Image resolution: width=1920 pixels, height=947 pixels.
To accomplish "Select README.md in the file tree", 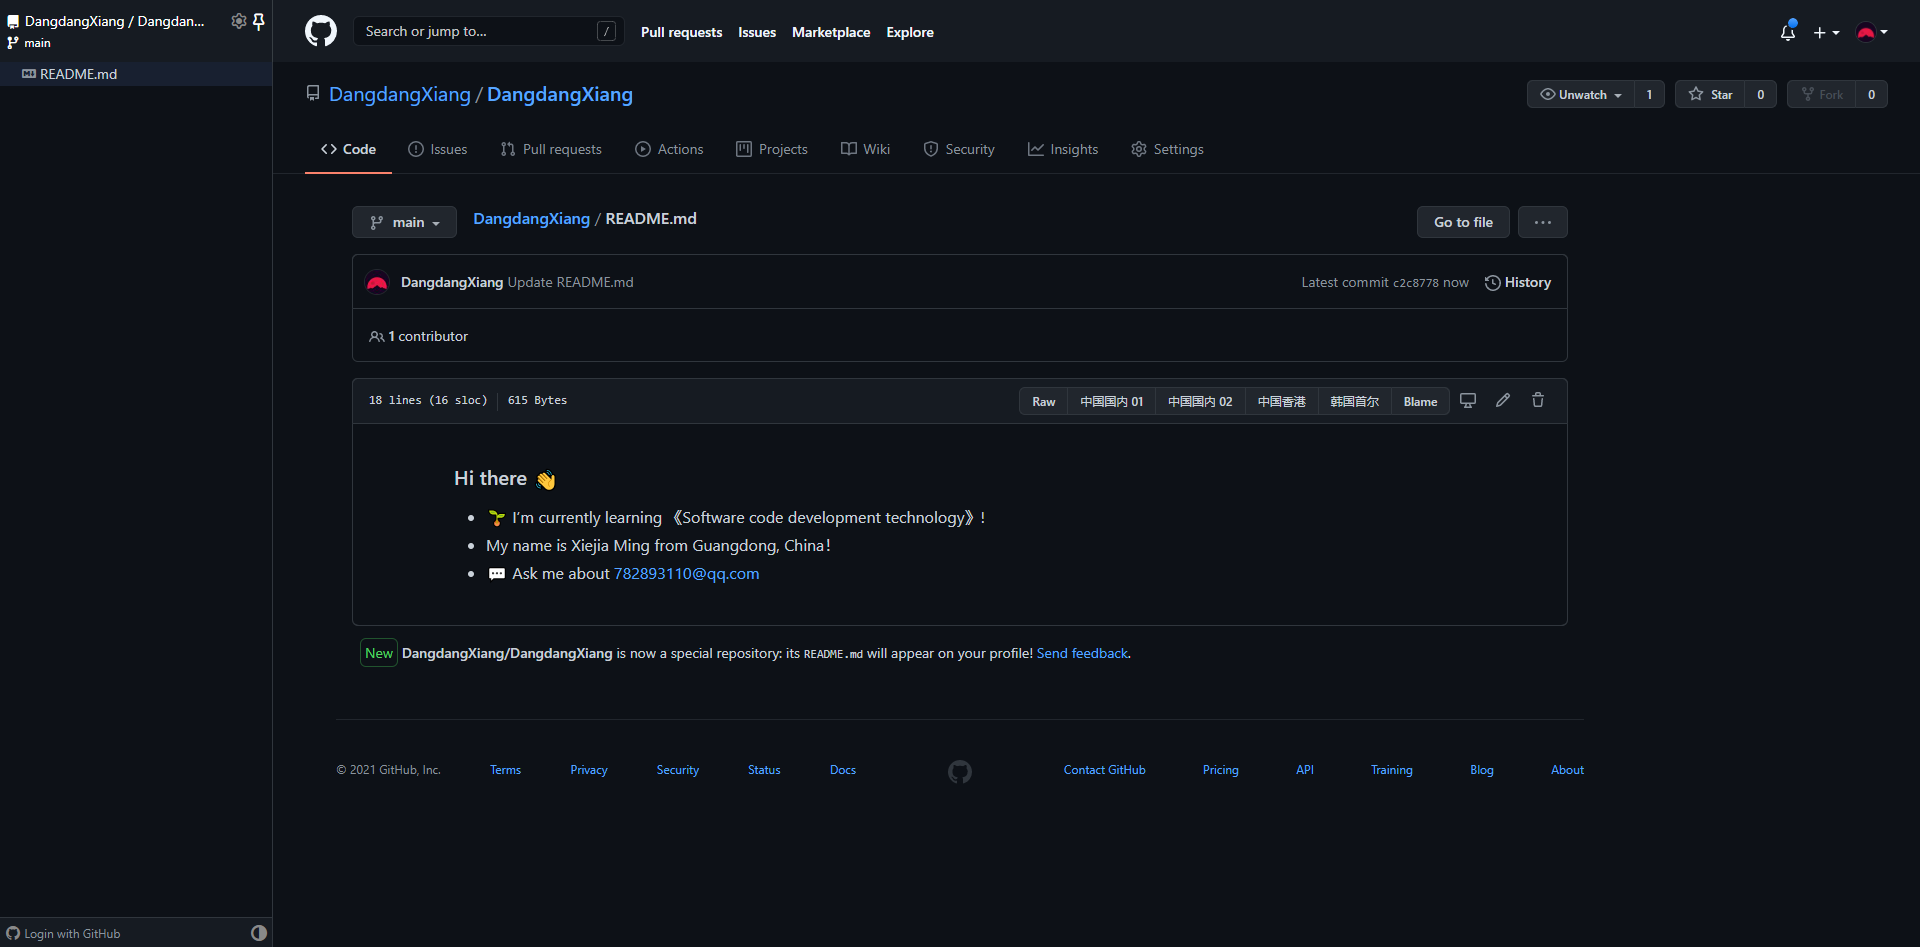I will point(136,74).
